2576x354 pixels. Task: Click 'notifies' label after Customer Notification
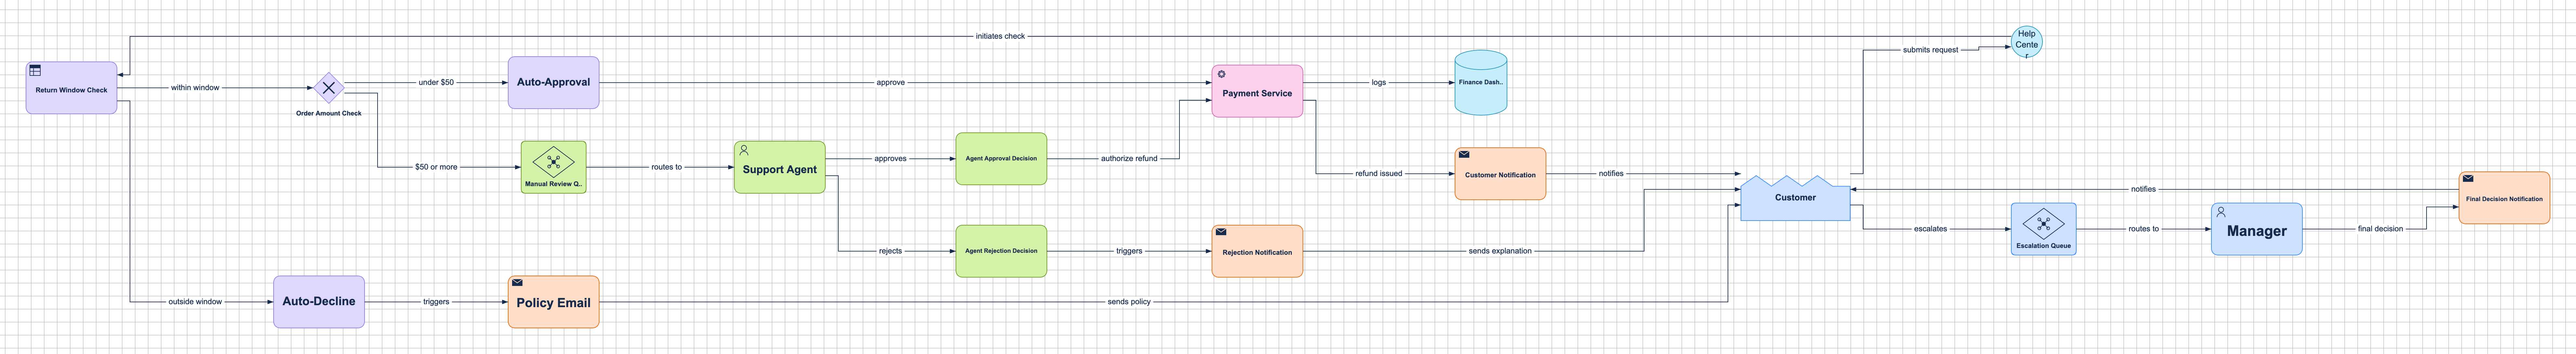1611,174
